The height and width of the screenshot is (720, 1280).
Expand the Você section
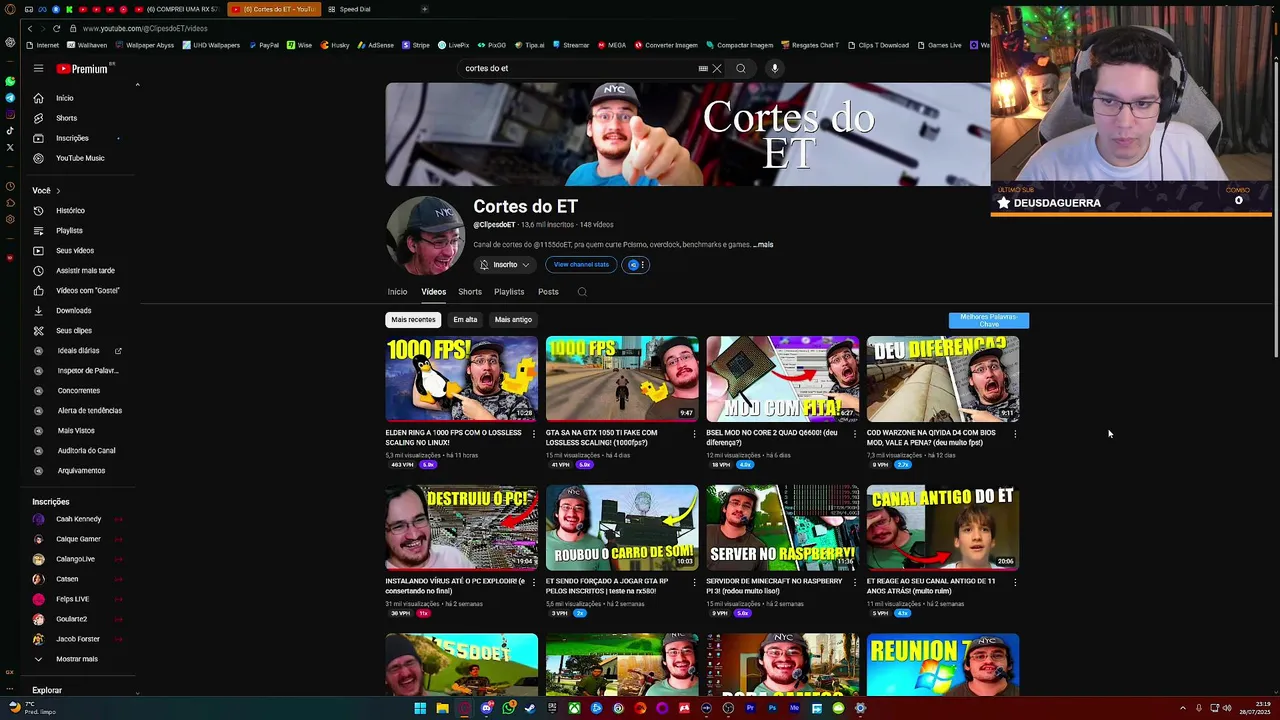tap(47, 190)
